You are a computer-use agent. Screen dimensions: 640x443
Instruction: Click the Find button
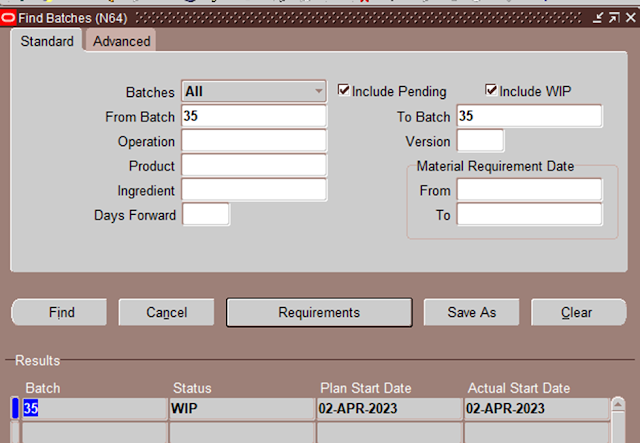(x=60, y=312)
